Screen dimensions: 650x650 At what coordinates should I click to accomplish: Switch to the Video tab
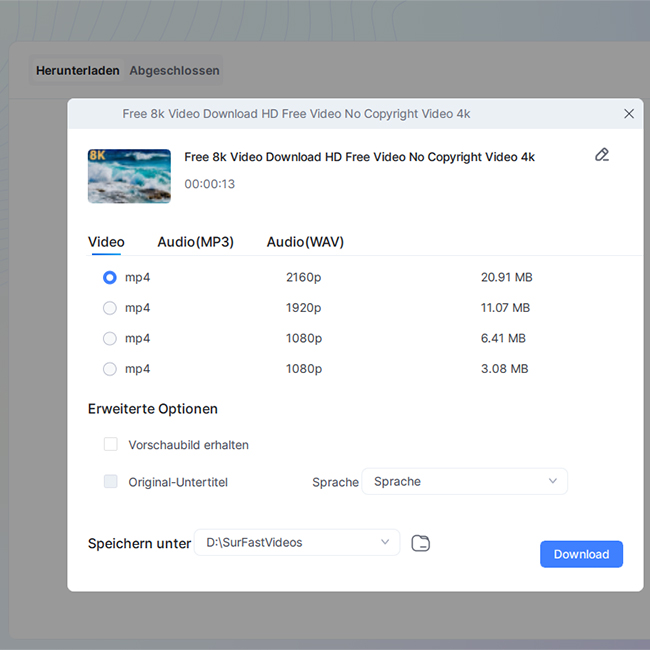[106, 242]
